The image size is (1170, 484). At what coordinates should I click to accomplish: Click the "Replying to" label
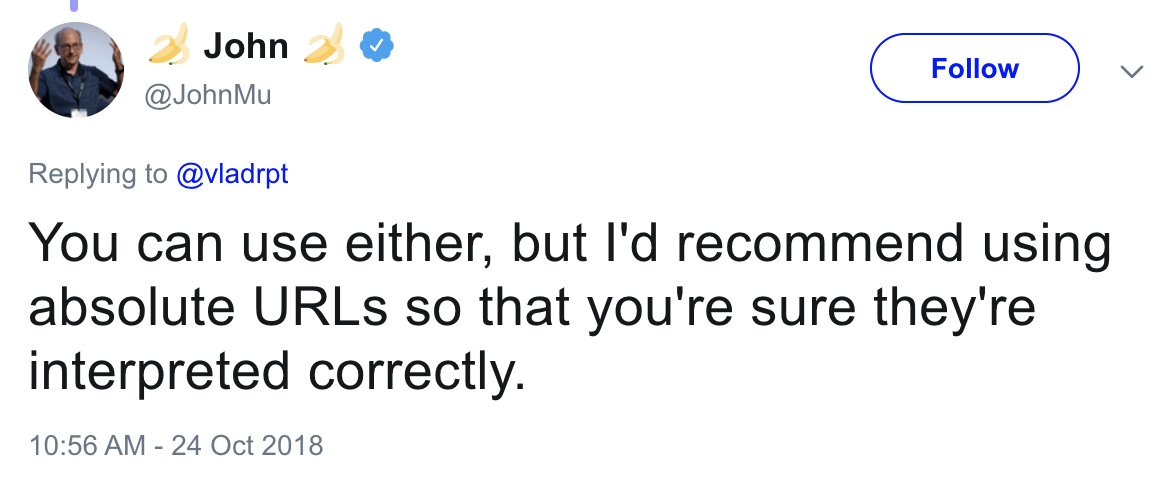98,174
